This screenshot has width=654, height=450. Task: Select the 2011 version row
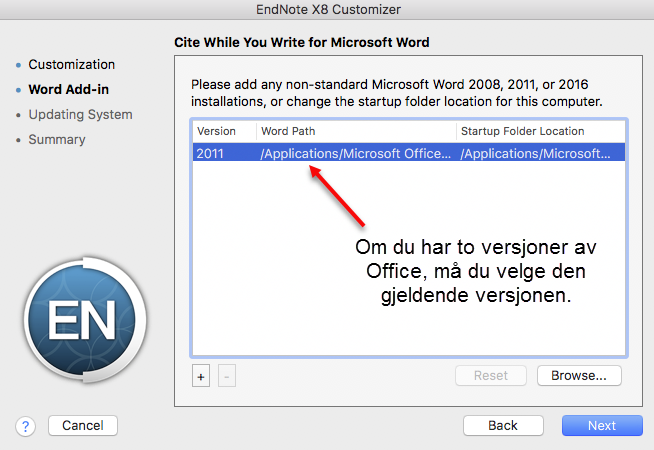(x=211, y=153)
